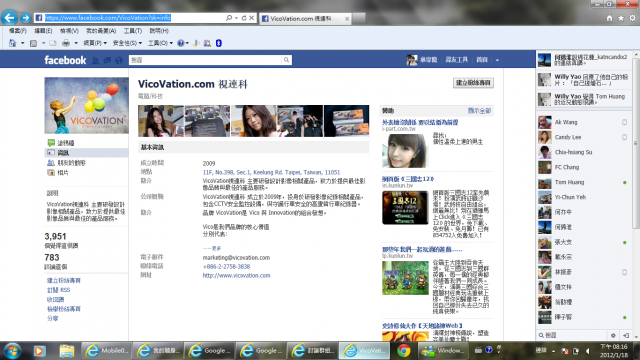This screenshot has height=360, width=640.
Task: Open the http://www.vicovation.com link
Action: (236, 276)
